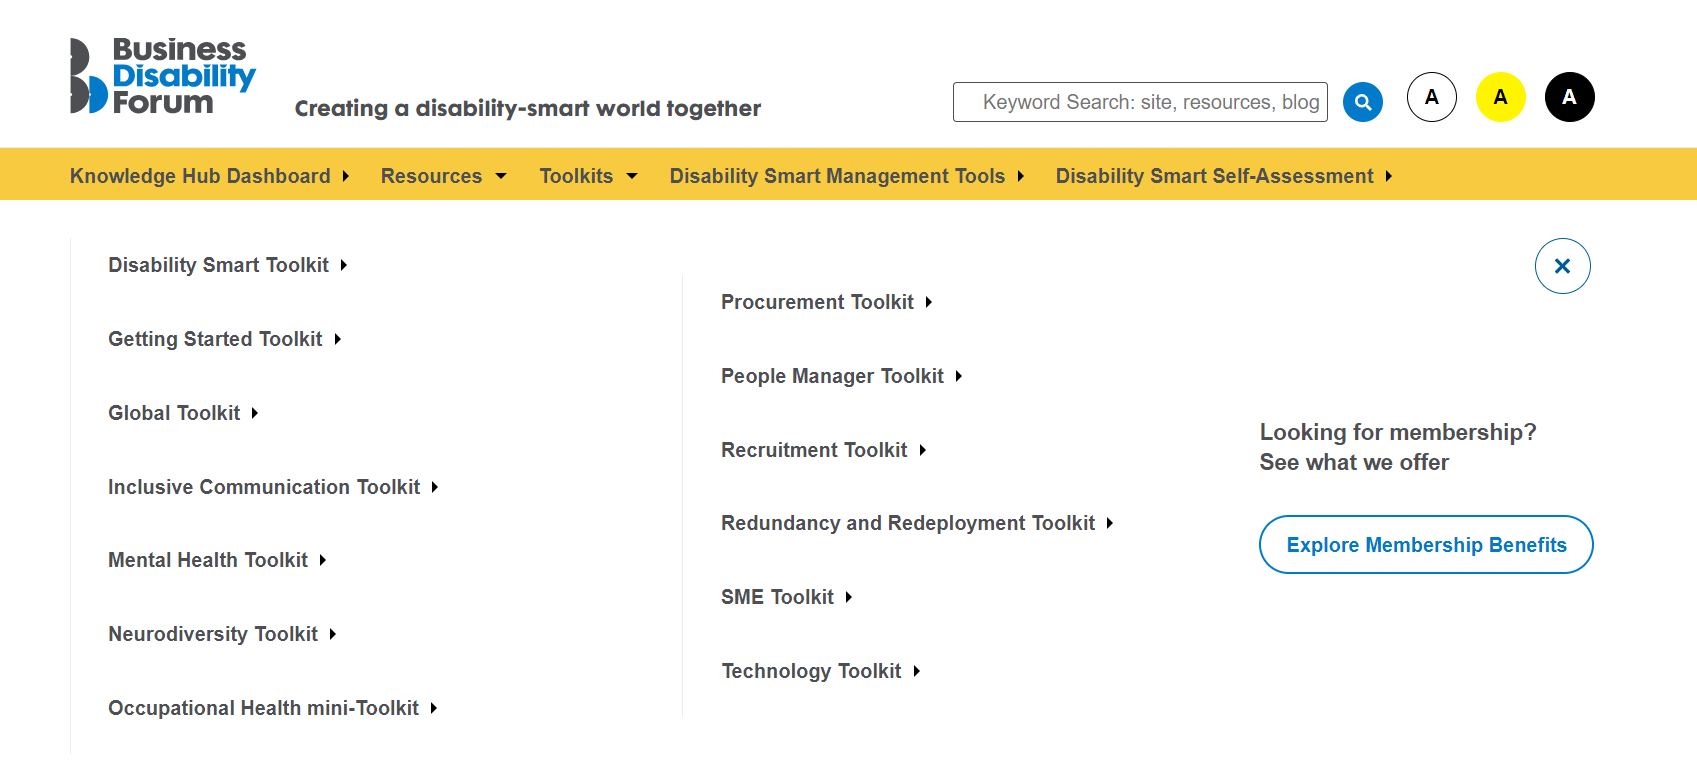Go to the Global Toolkit
Viewport: 1697px width, 769px height.
point(174,413)
